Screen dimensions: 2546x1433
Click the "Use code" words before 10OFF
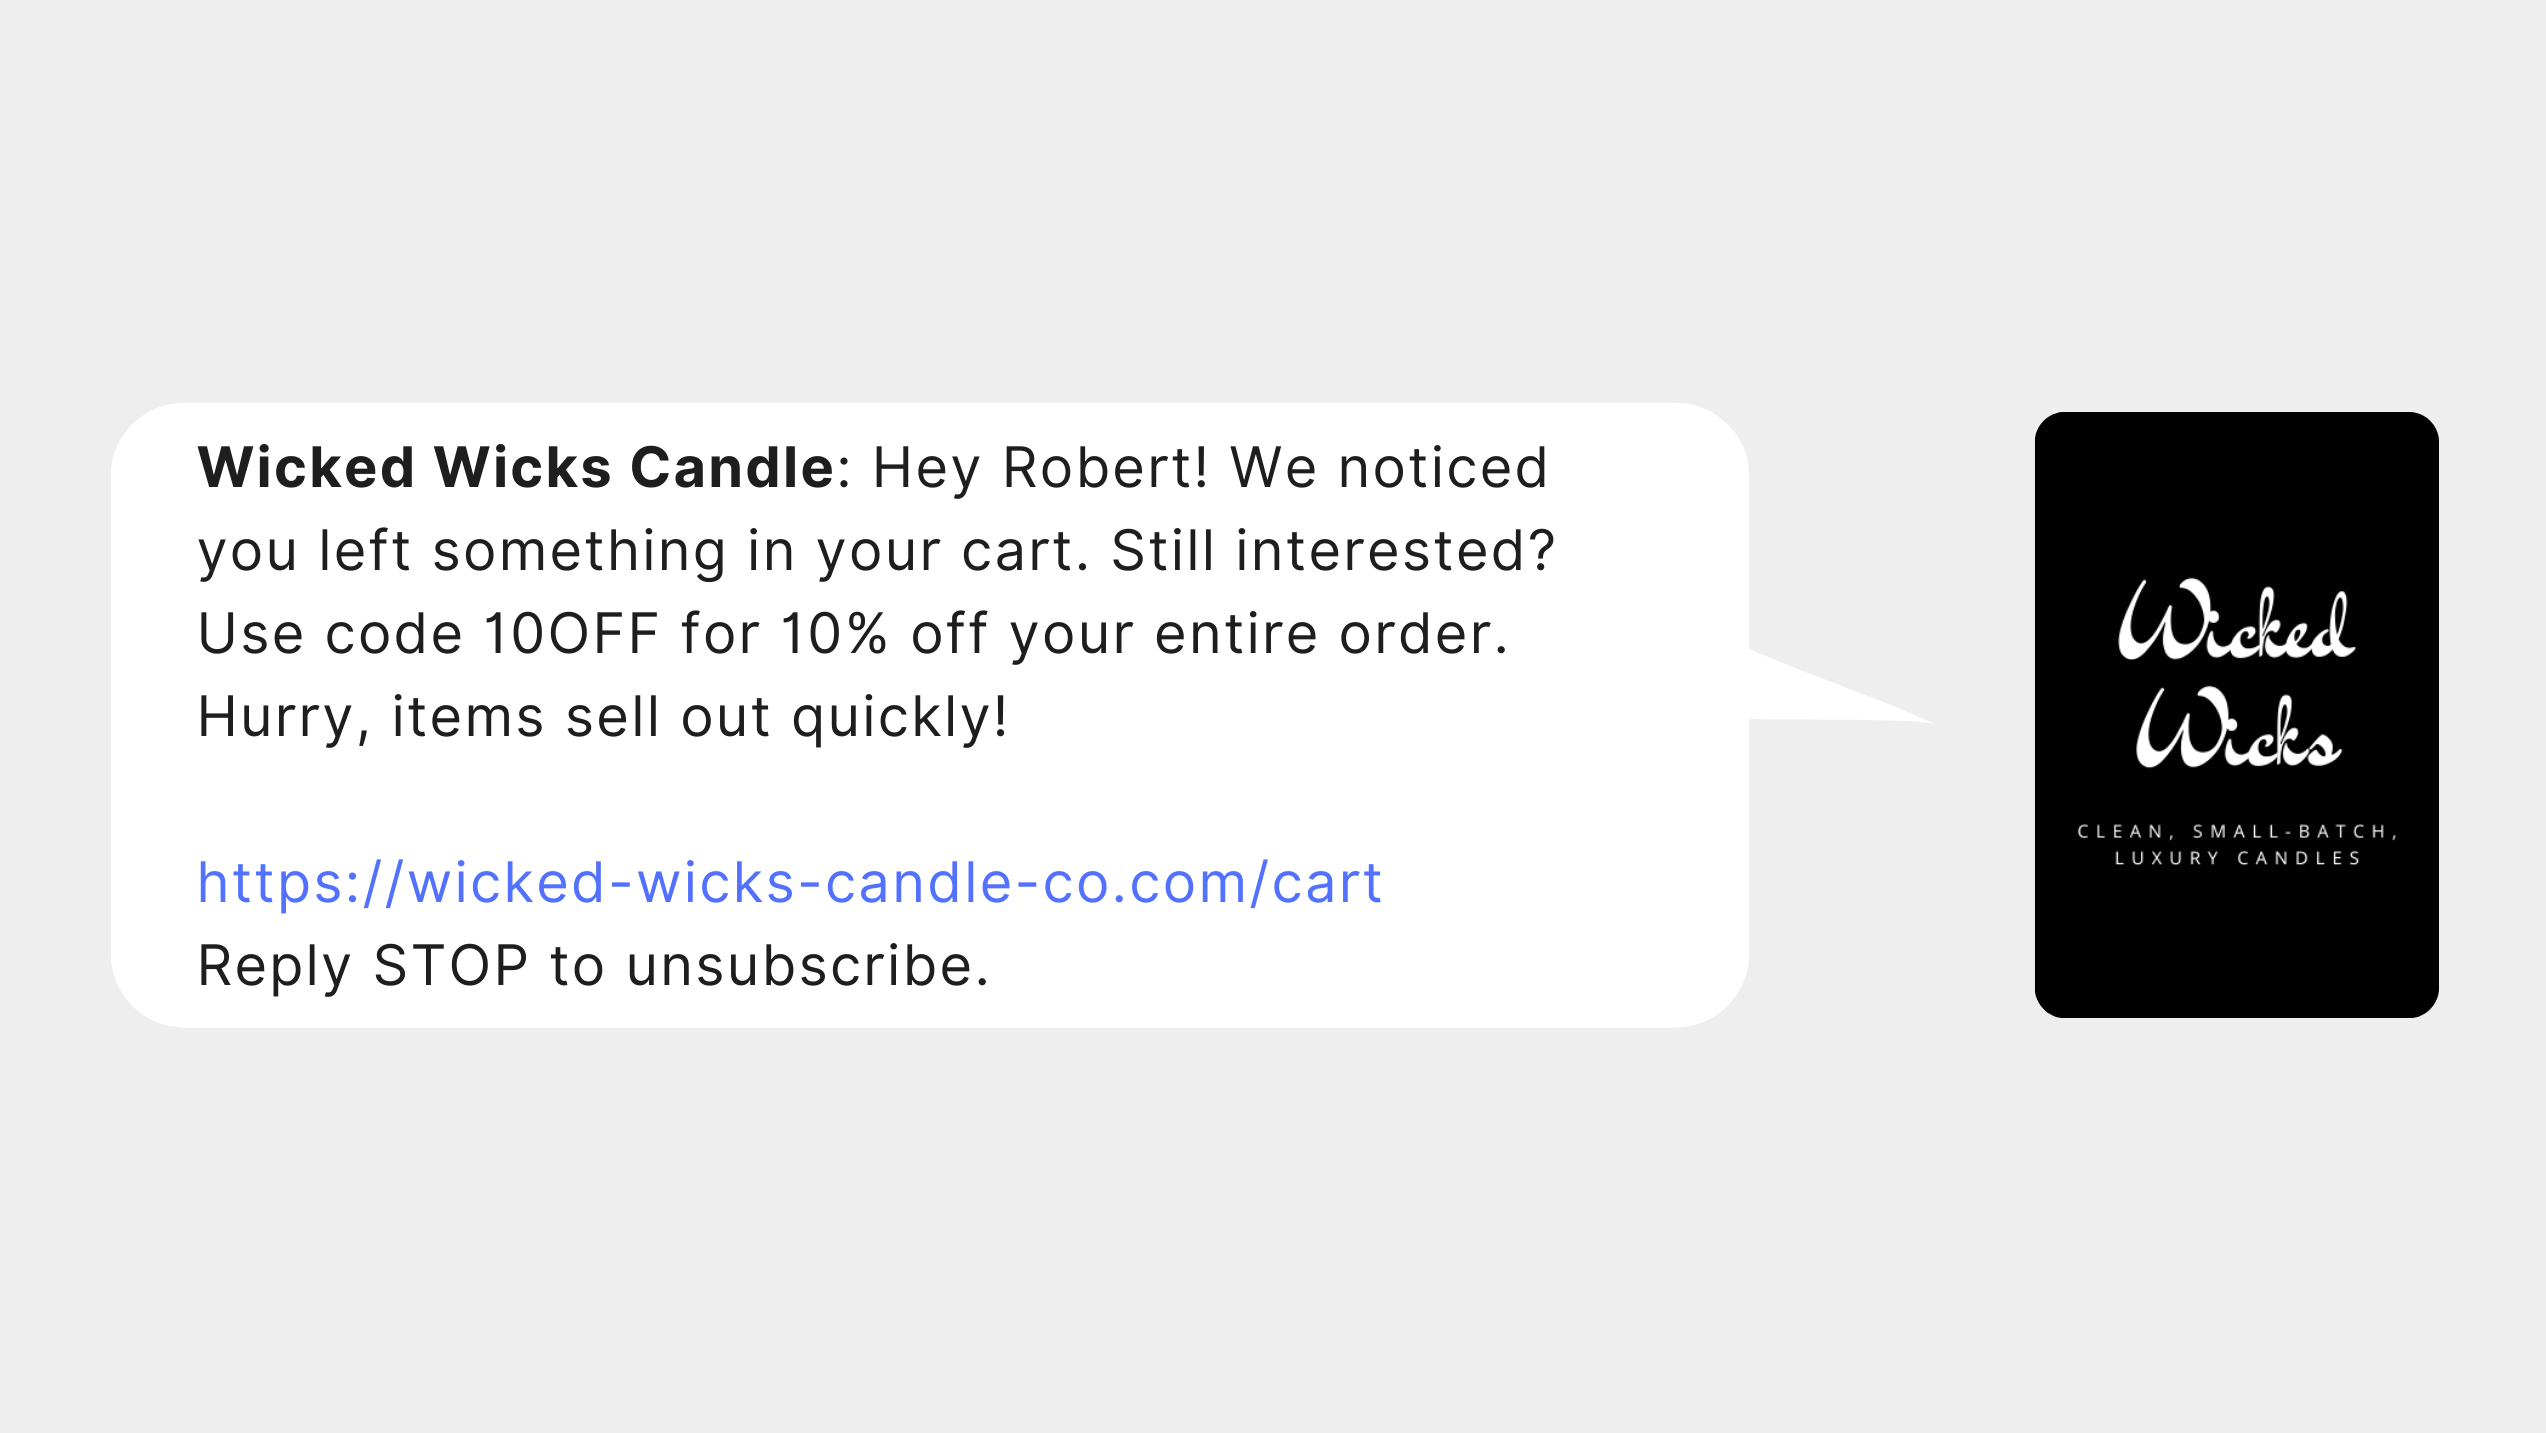tap(330, 634)
